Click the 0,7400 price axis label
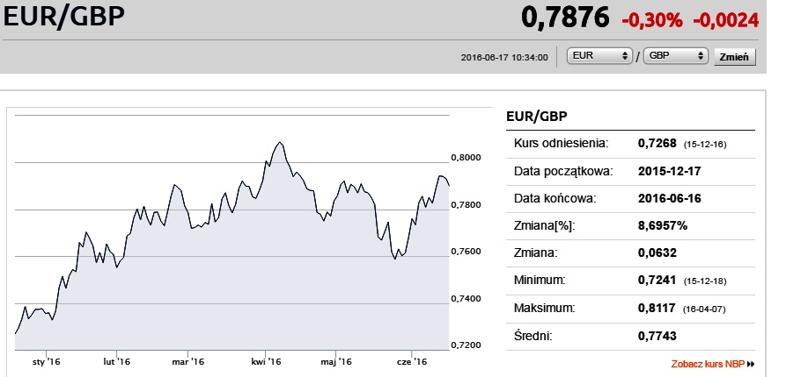 (466, 299)
